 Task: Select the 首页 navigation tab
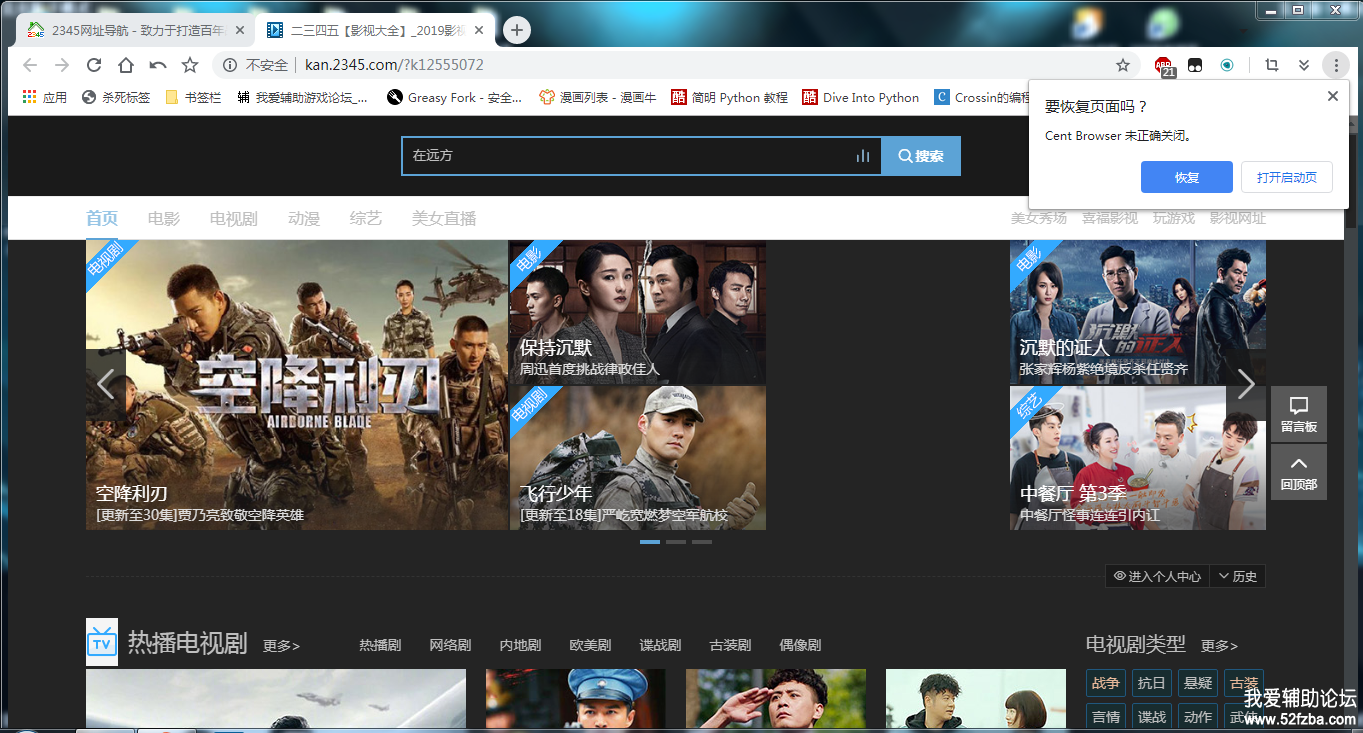pos(102,218)
